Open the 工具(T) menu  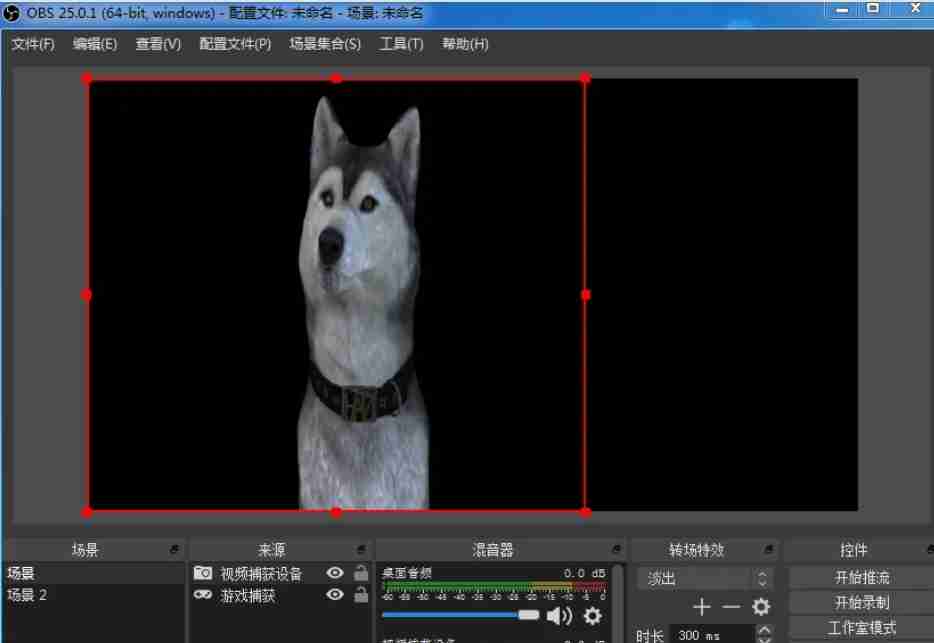401,44
